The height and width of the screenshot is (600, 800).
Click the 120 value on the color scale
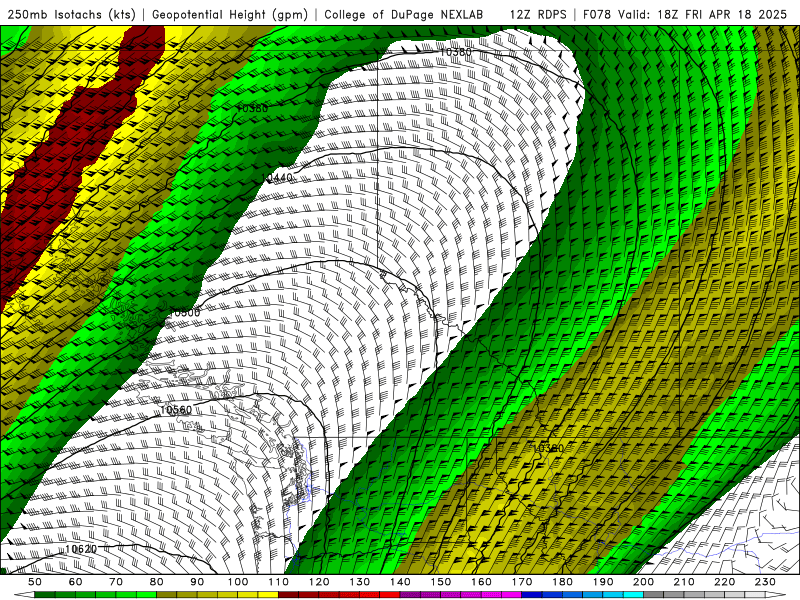coord(319,582)
